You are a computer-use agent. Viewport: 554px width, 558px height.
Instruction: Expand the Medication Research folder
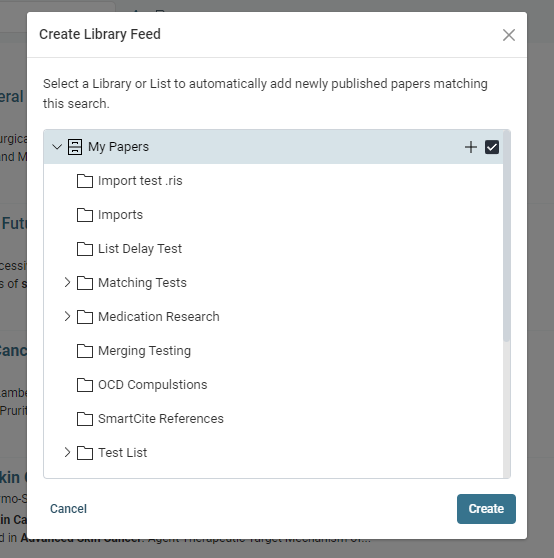coord(67,316)
